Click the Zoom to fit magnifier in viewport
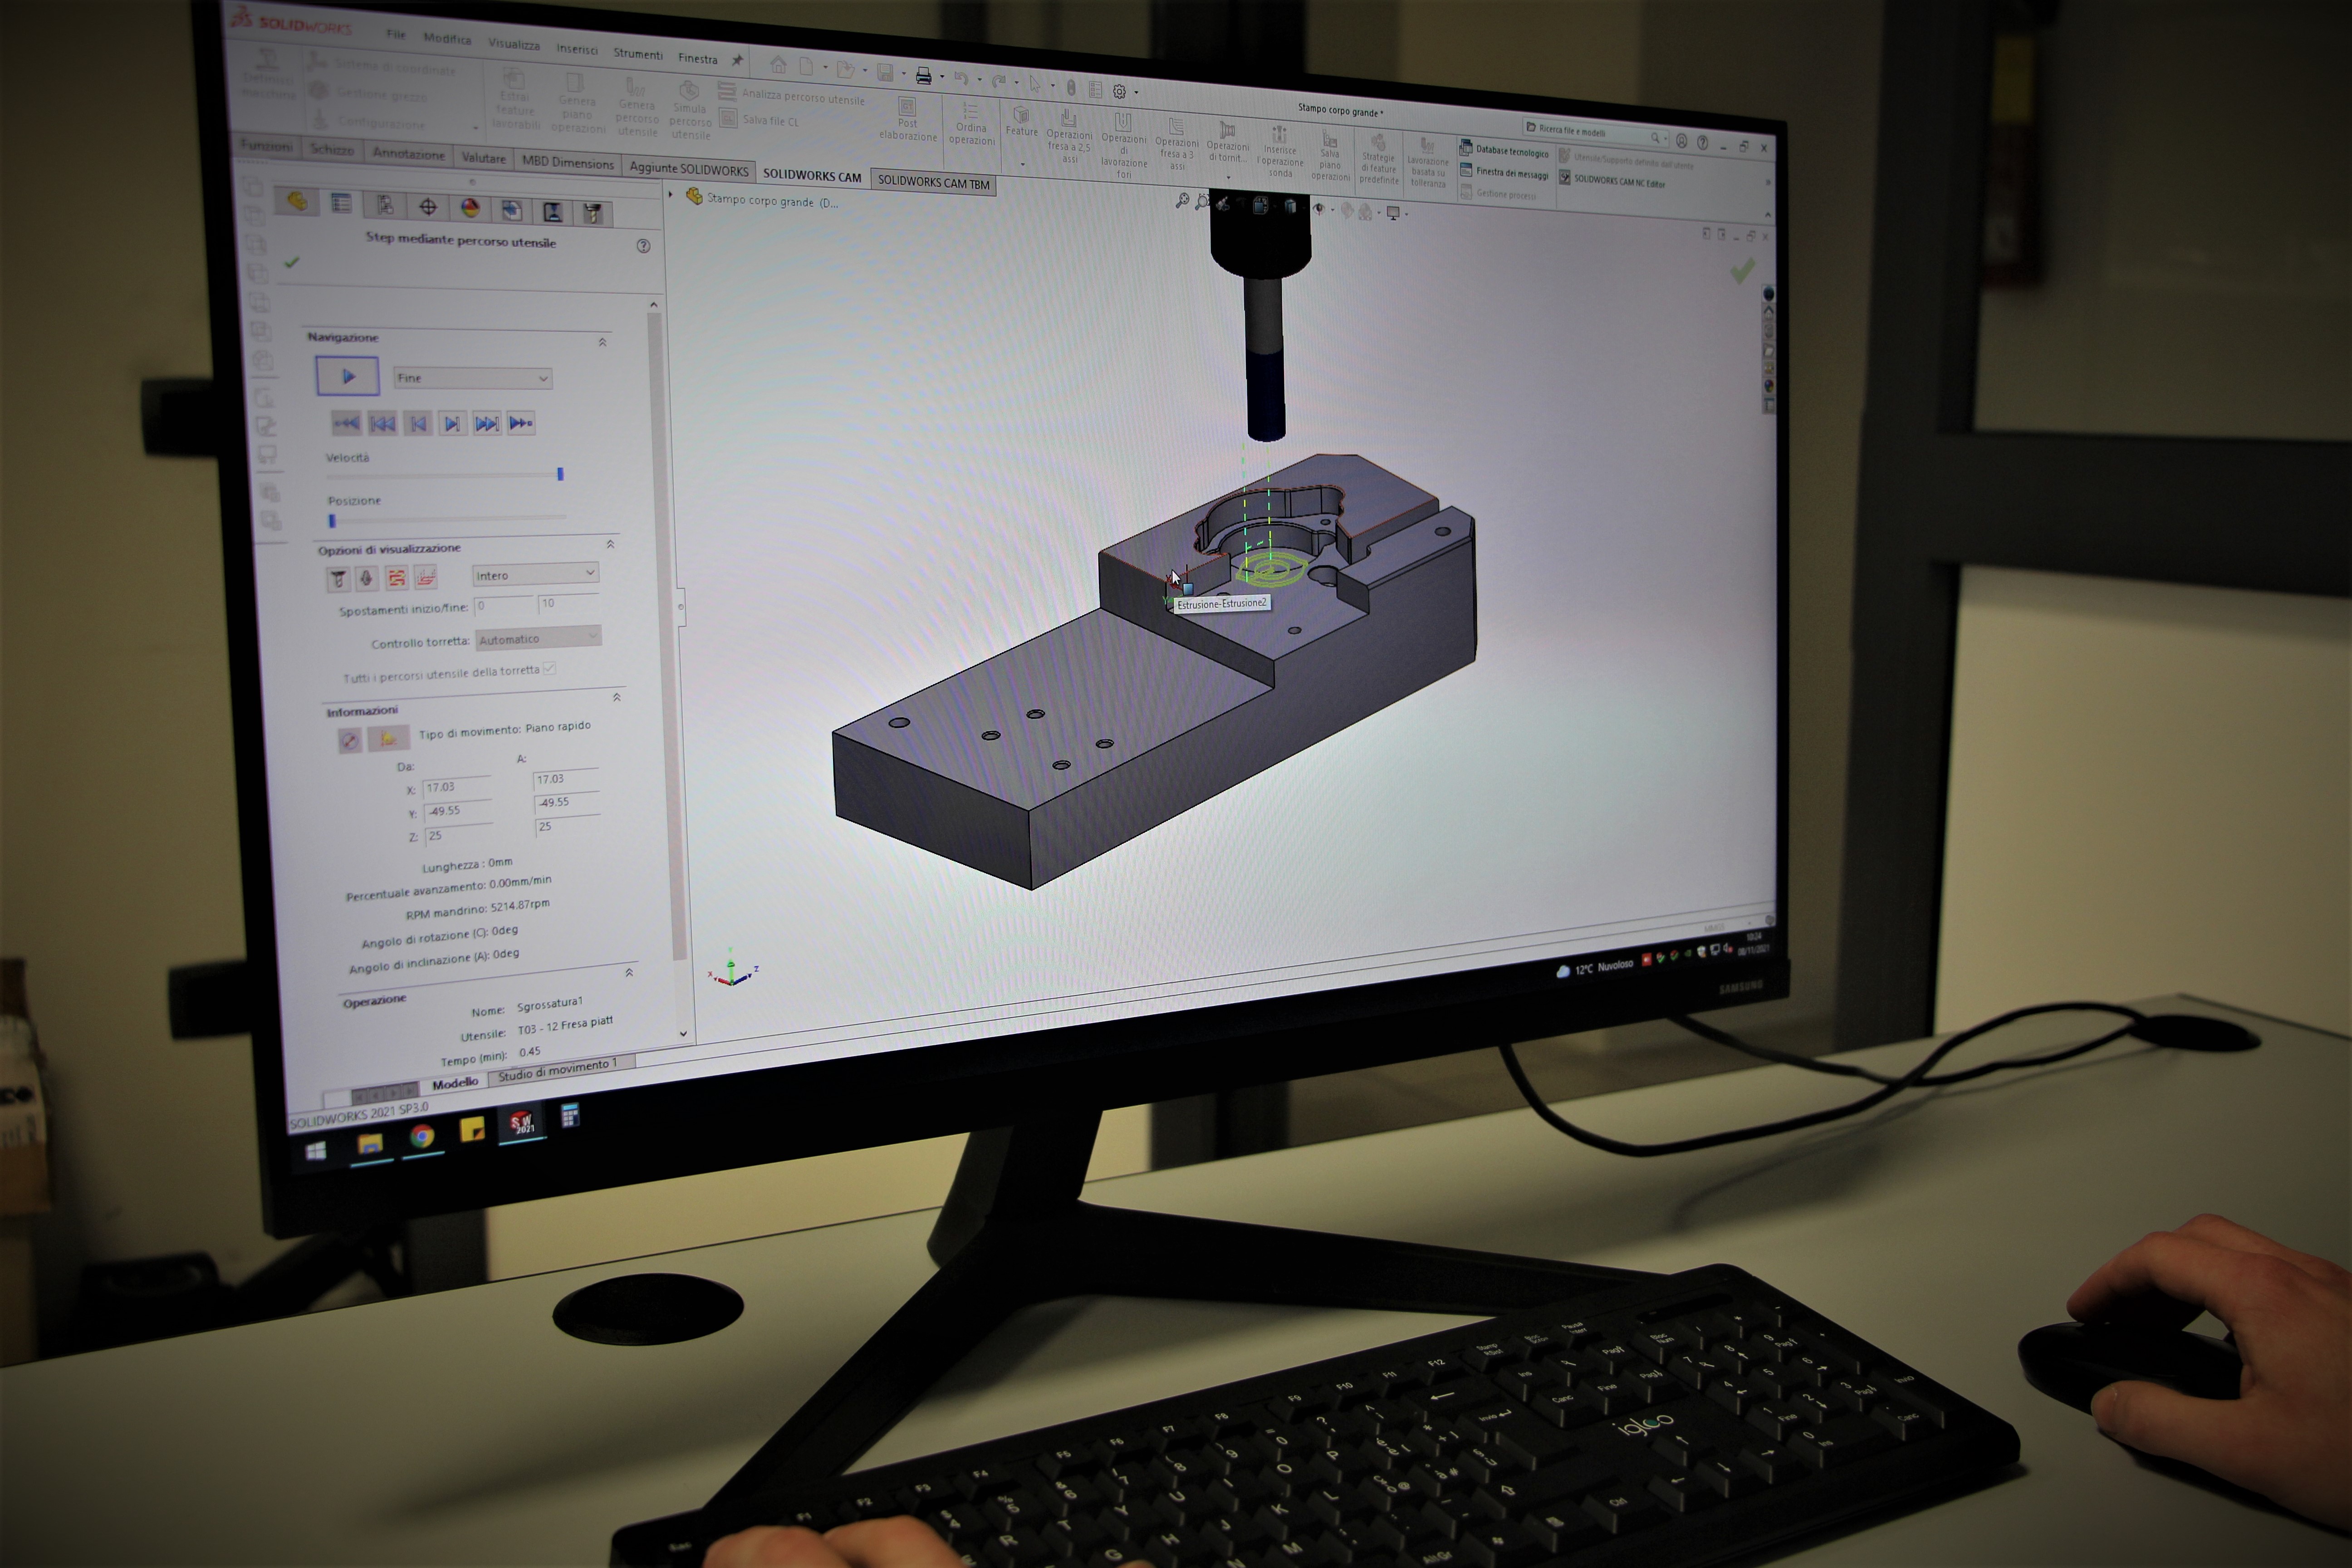Viewport: 2352px width, 1568px height. [1182, 201]
